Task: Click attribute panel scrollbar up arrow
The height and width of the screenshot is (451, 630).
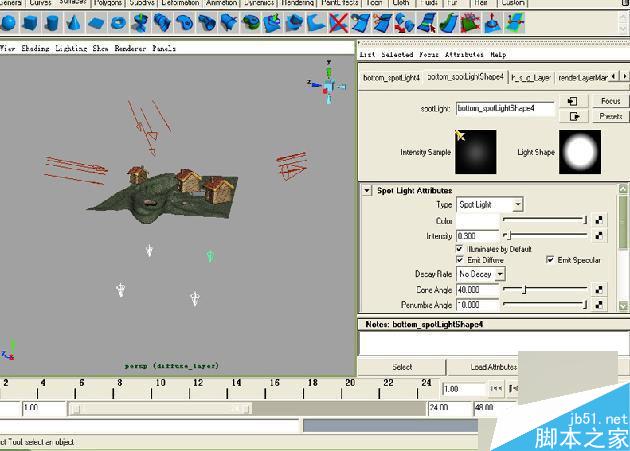Action: click(x=623, y=189)
